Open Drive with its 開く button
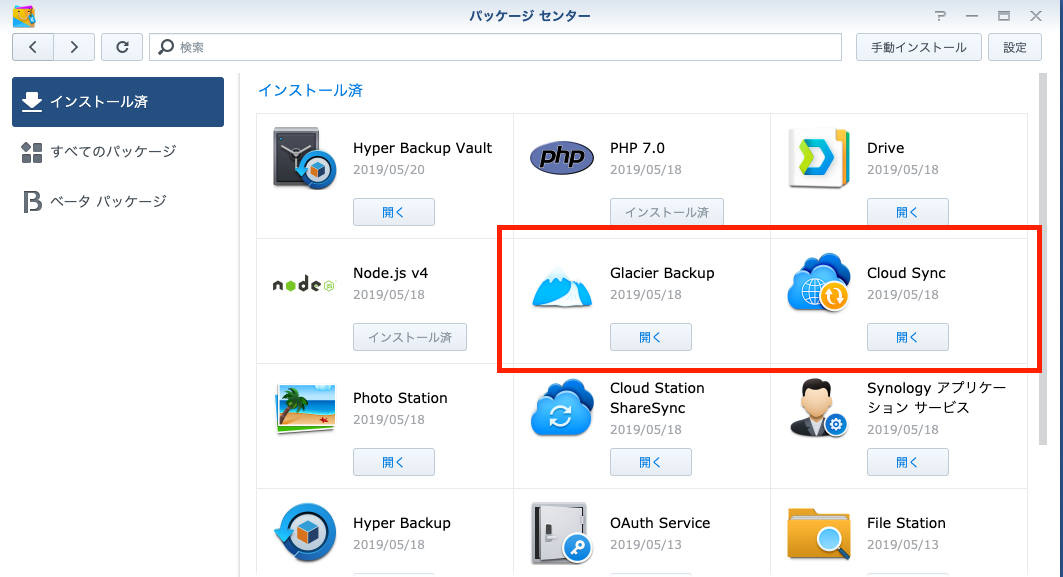Image resolution: width=1063 pixels, height=577 pixels. pos(908,212)
